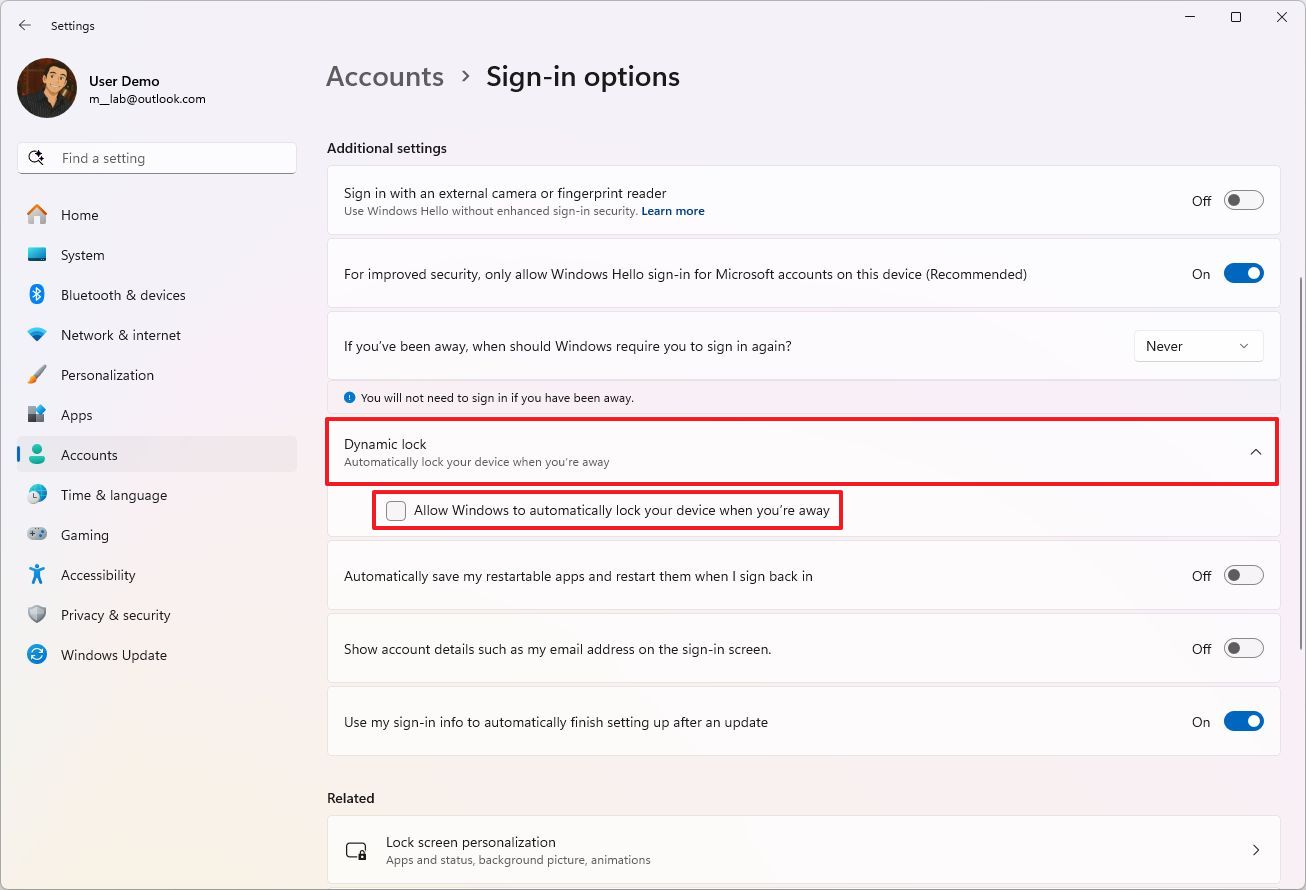This screenshot has width=1306, height=890.
Task: Click the User Demo profile picture
Action: point(46,88)
